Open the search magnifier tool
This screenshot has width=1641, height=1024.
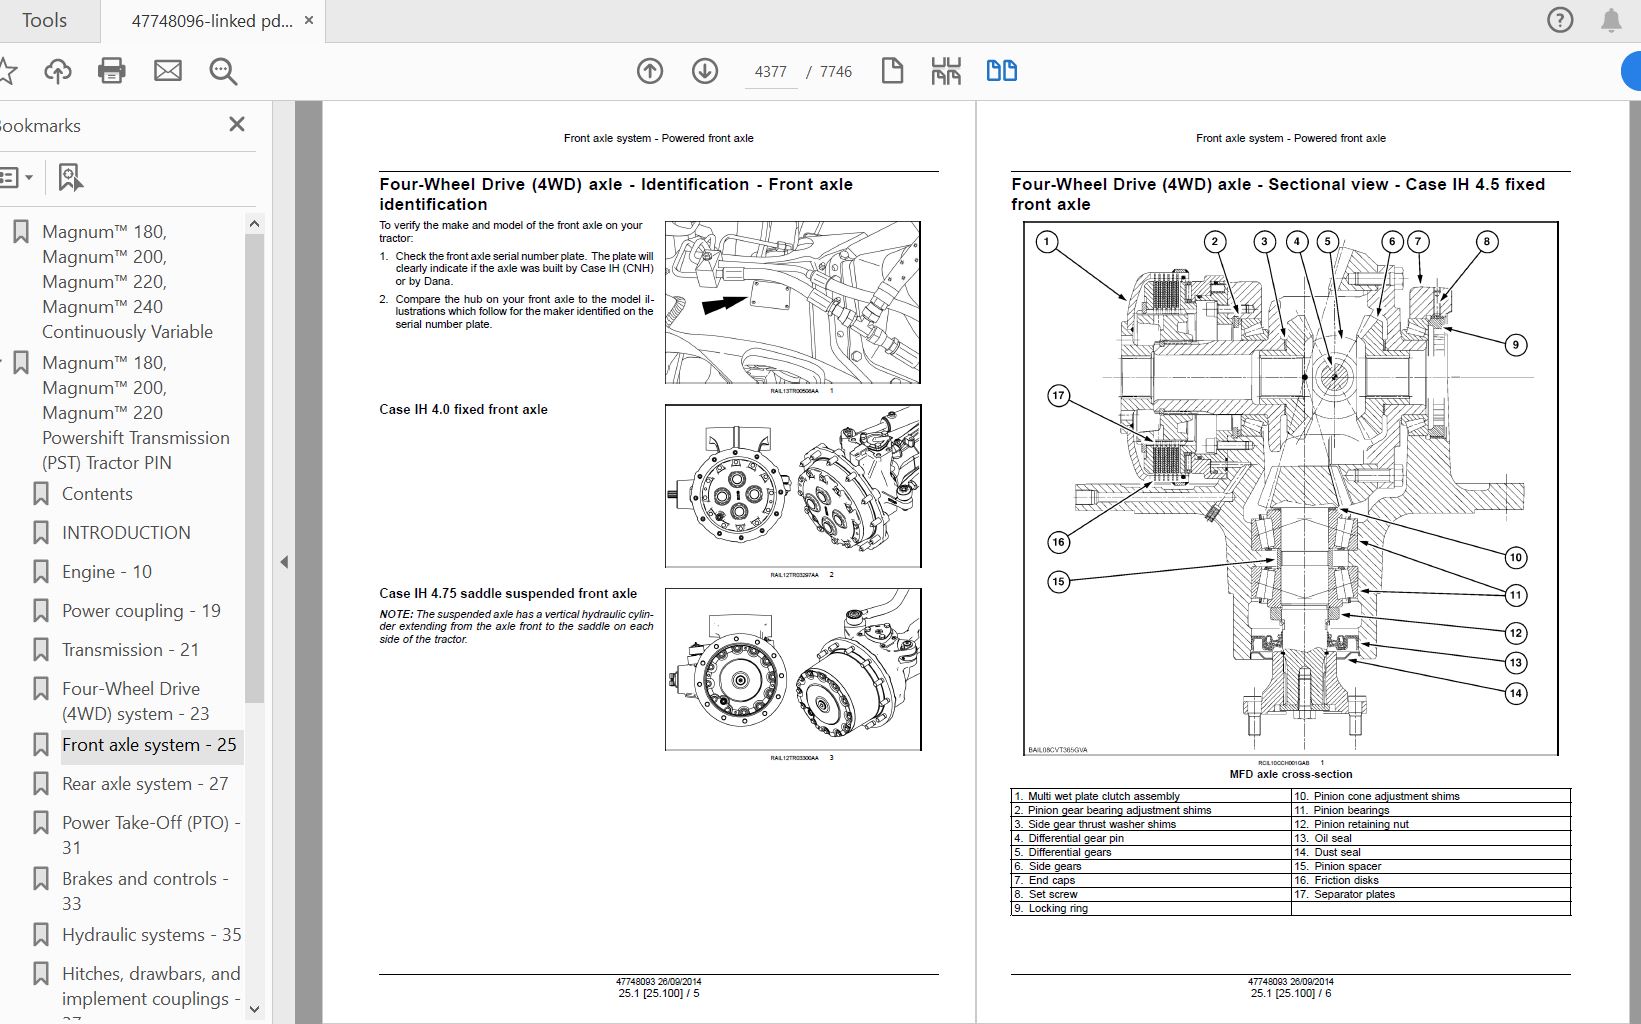pyautogui.click(x=223, y=71)
